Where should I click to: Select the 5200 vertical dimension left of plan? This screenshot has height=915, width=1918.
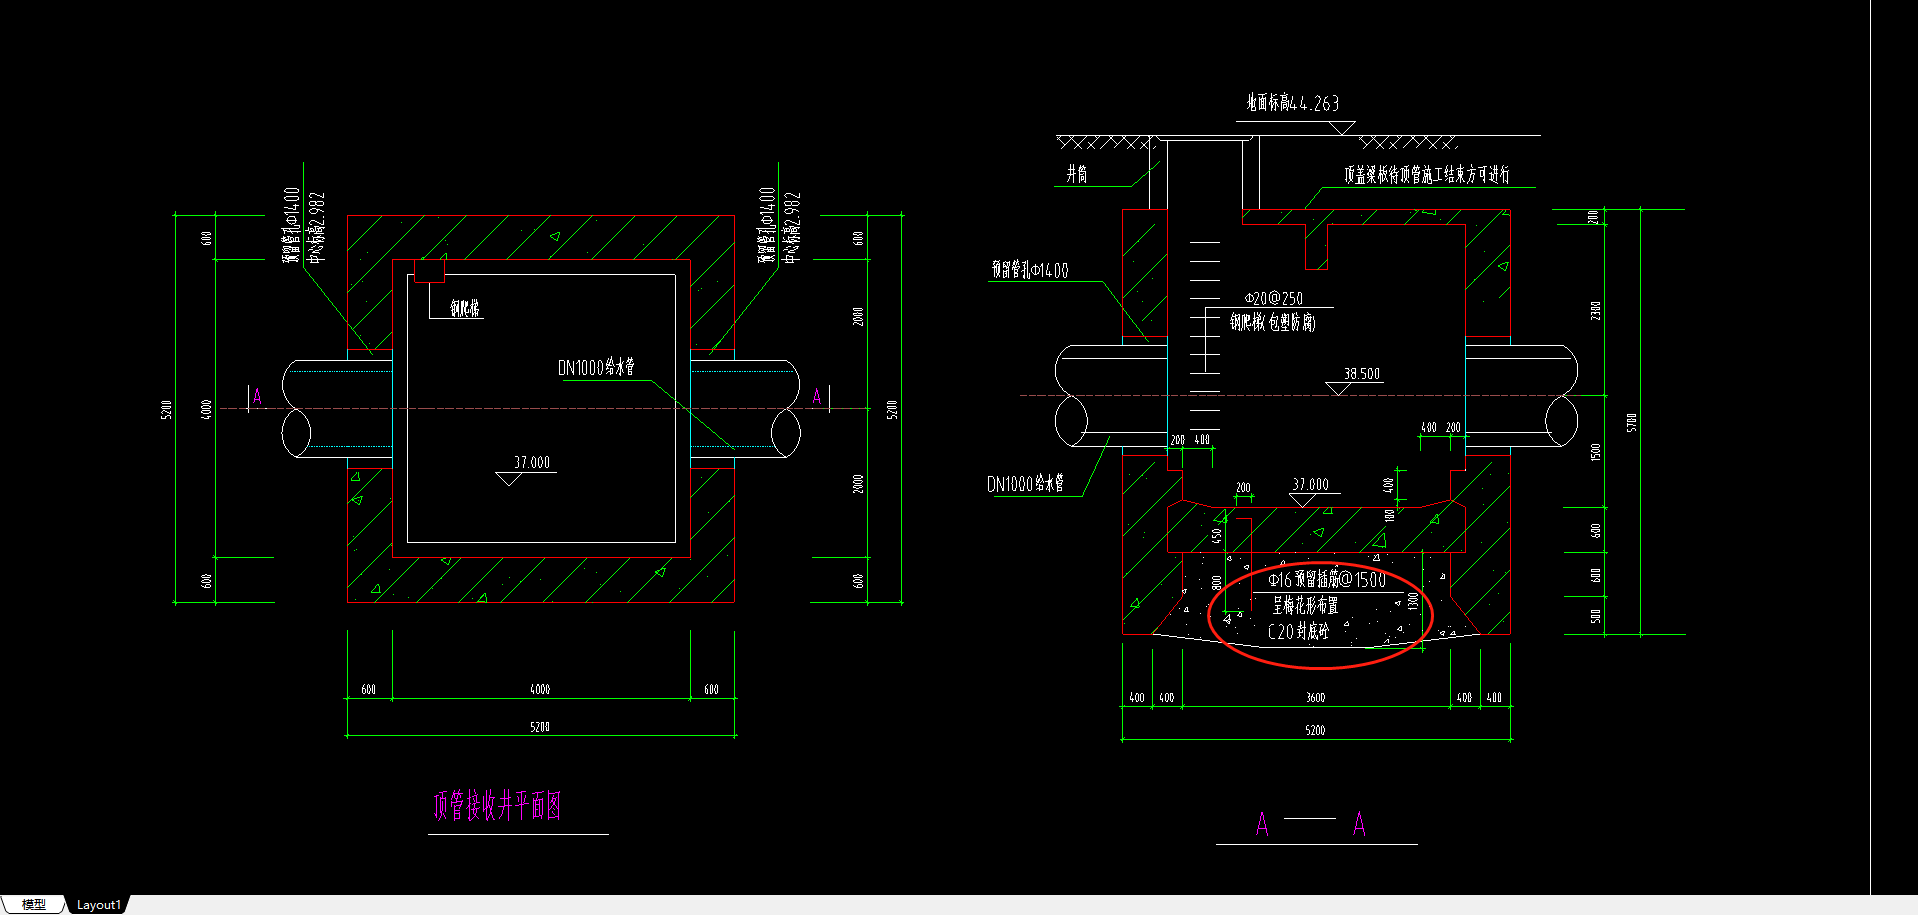point(166,409)
